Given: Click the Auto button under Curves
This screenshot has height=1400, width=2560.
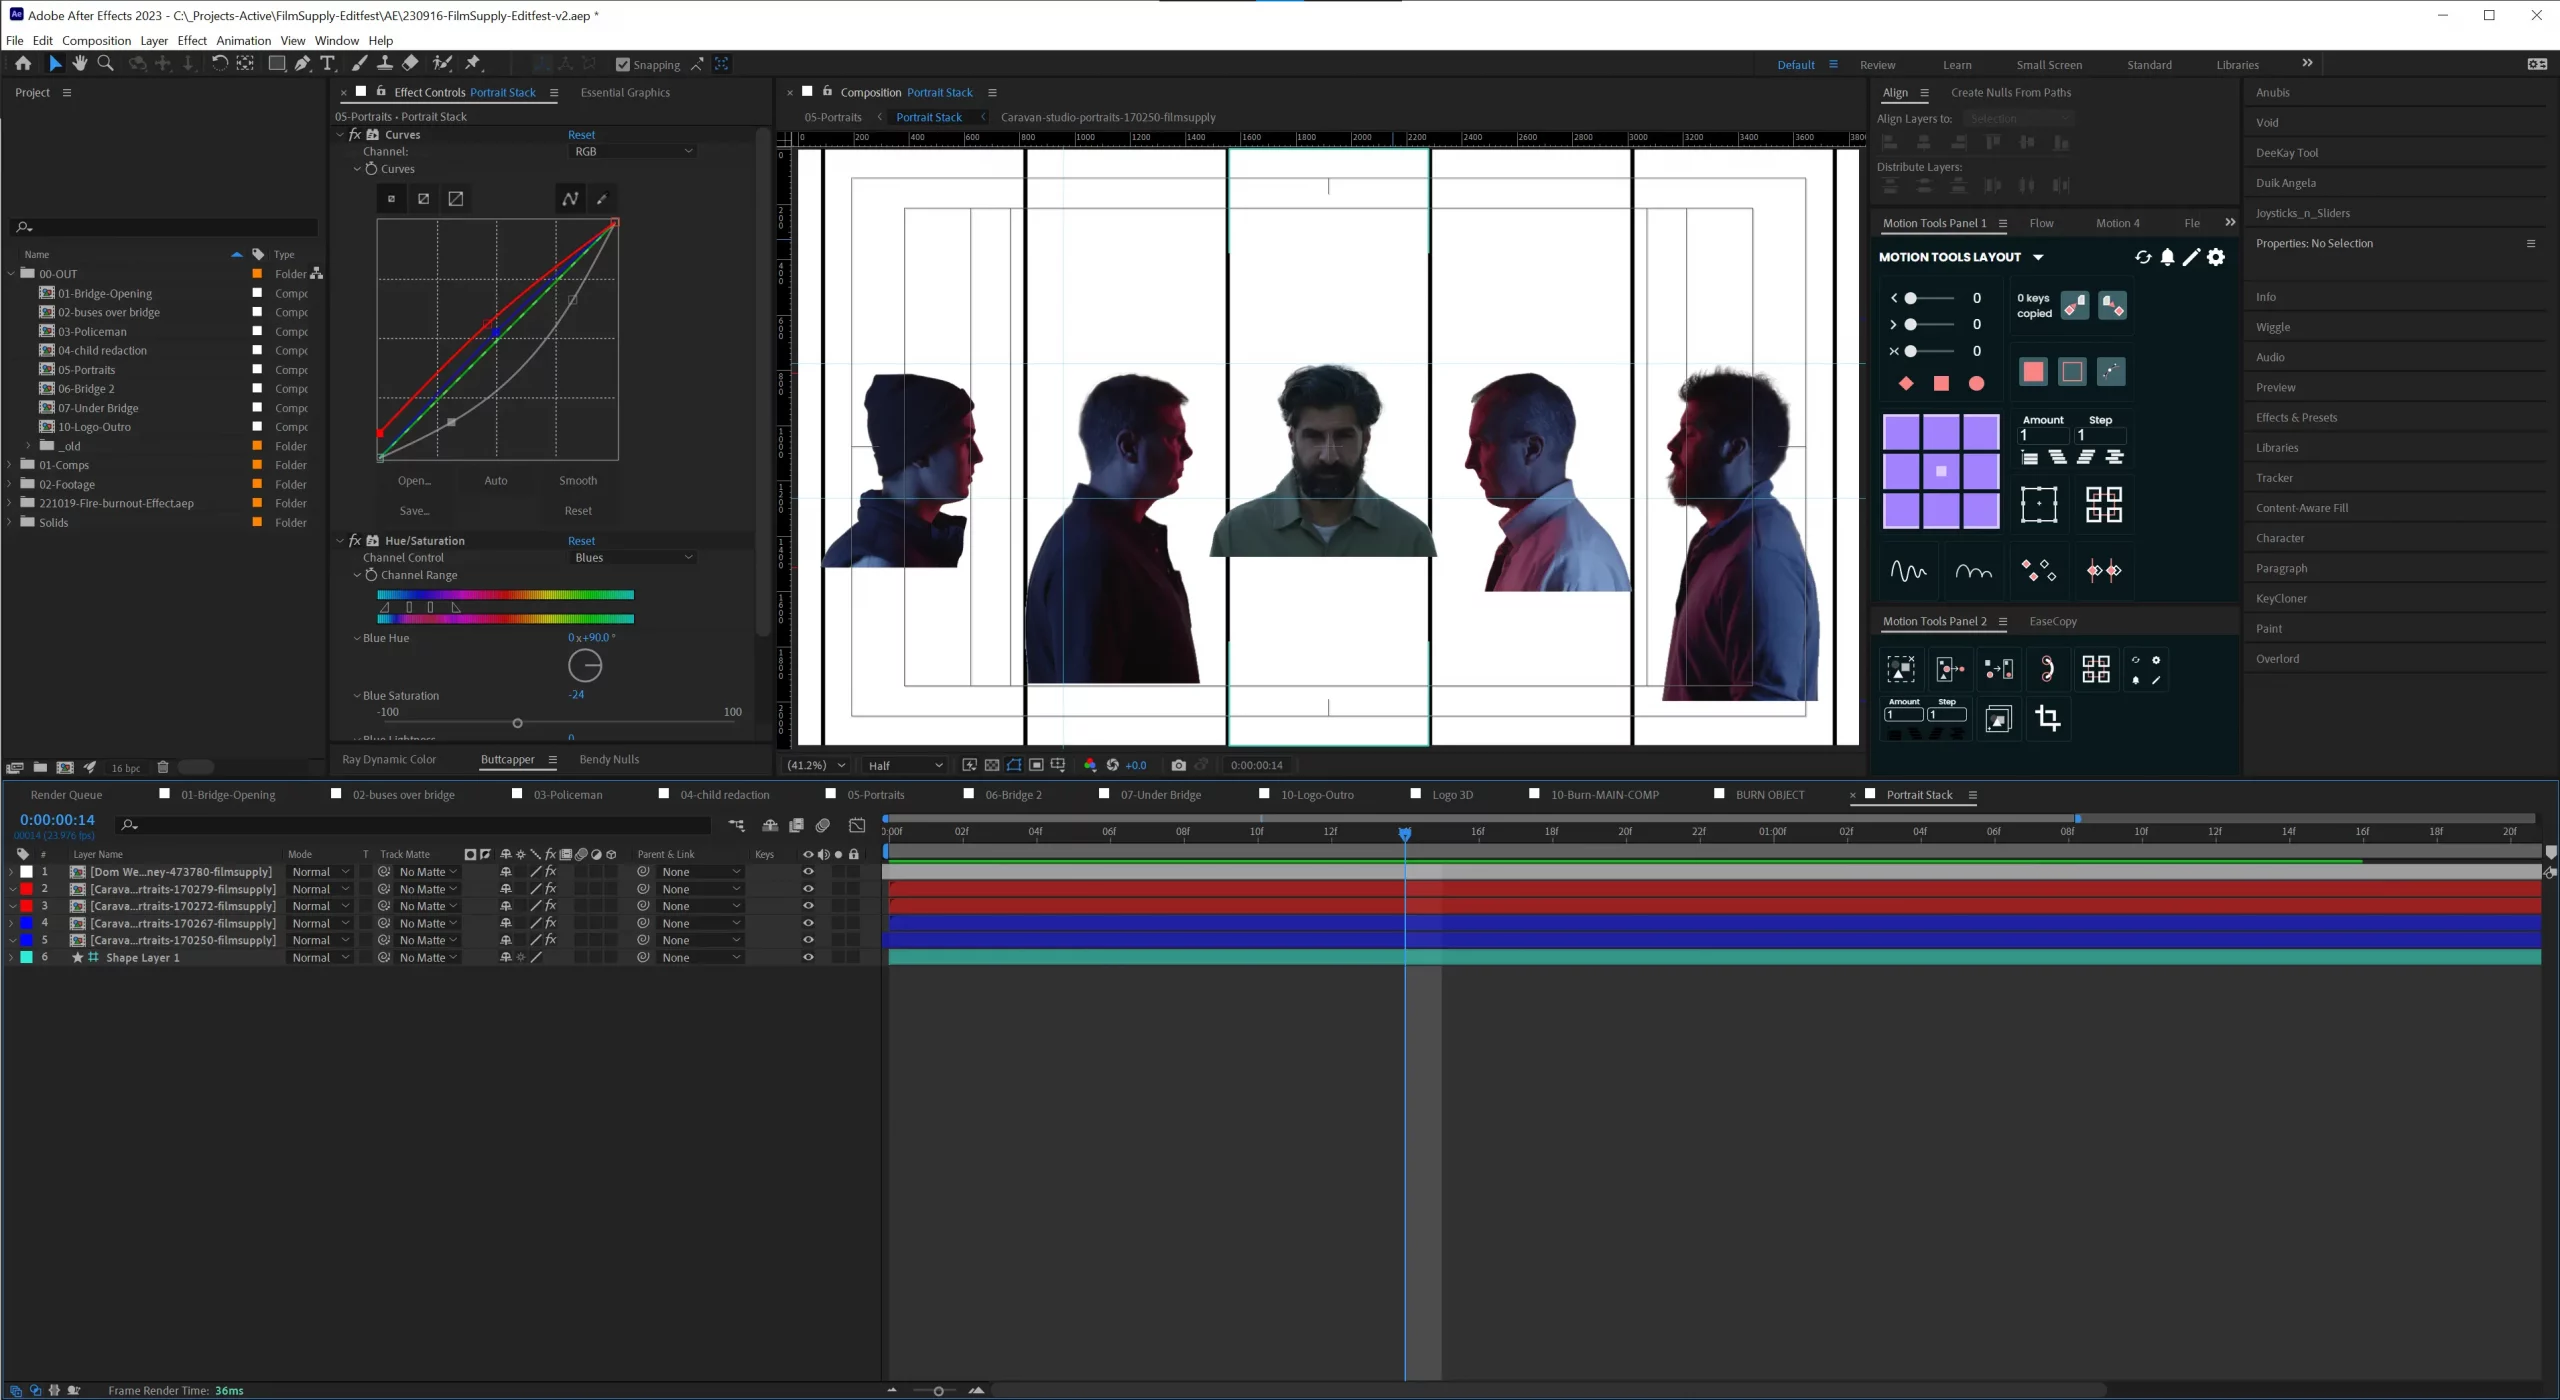Looking at the screenshot, I should [495, 480].
